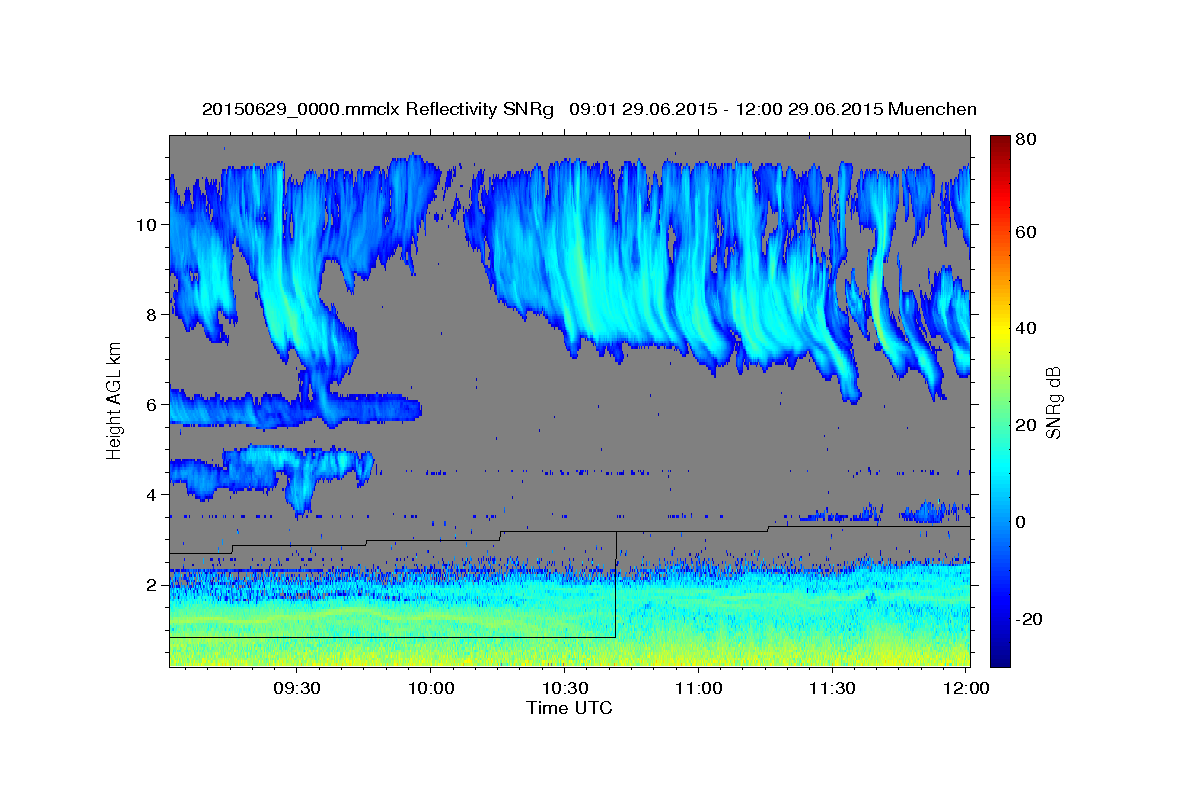Viewport: 1200px width, 800px height.
Task: Click the height tick label 10
Action: click(145, 224)
